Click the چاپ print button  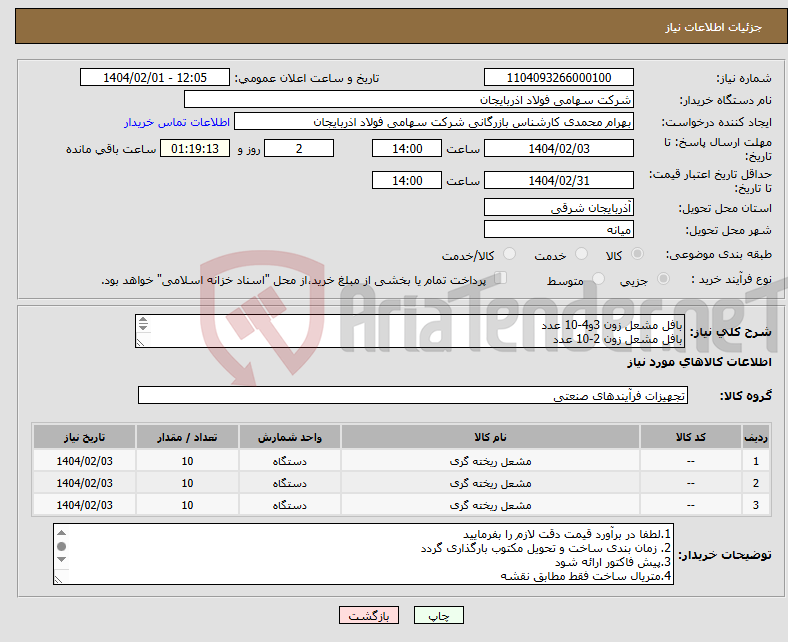point(438,615)
